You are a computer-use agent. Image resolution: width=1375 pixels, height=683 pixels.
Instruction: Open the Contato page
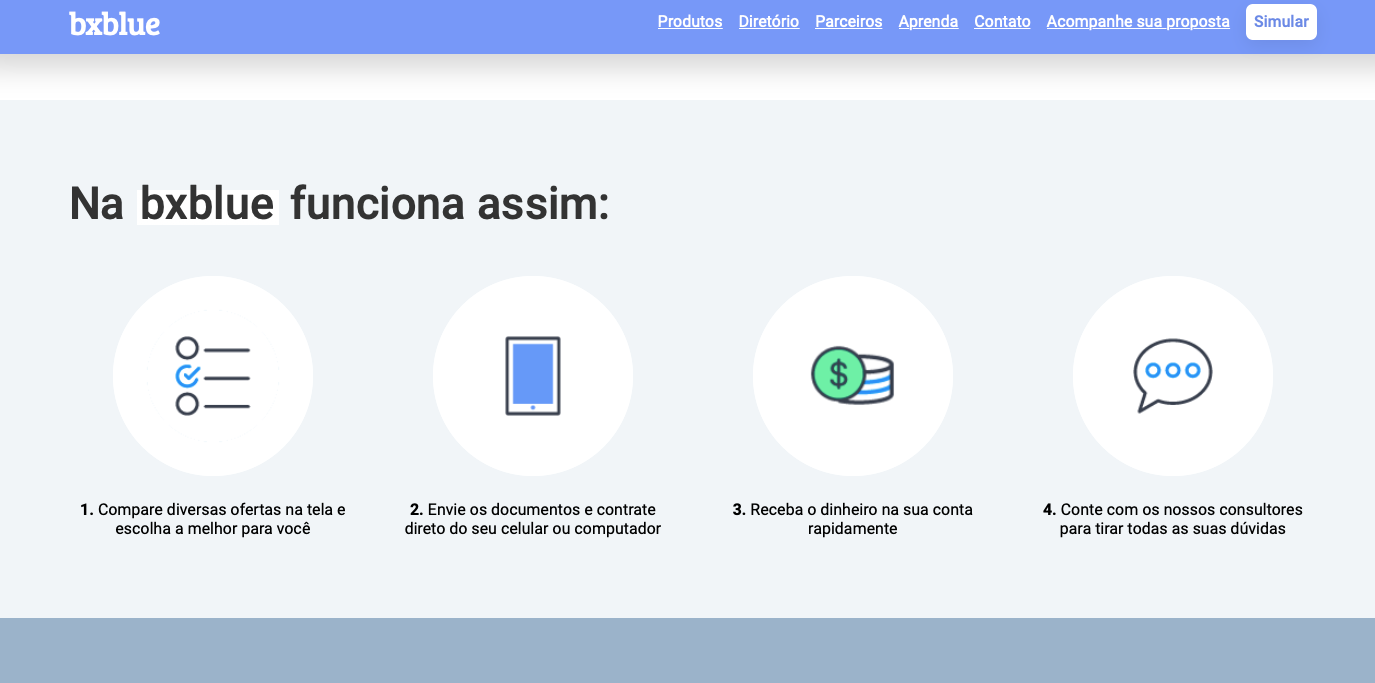1002,22
